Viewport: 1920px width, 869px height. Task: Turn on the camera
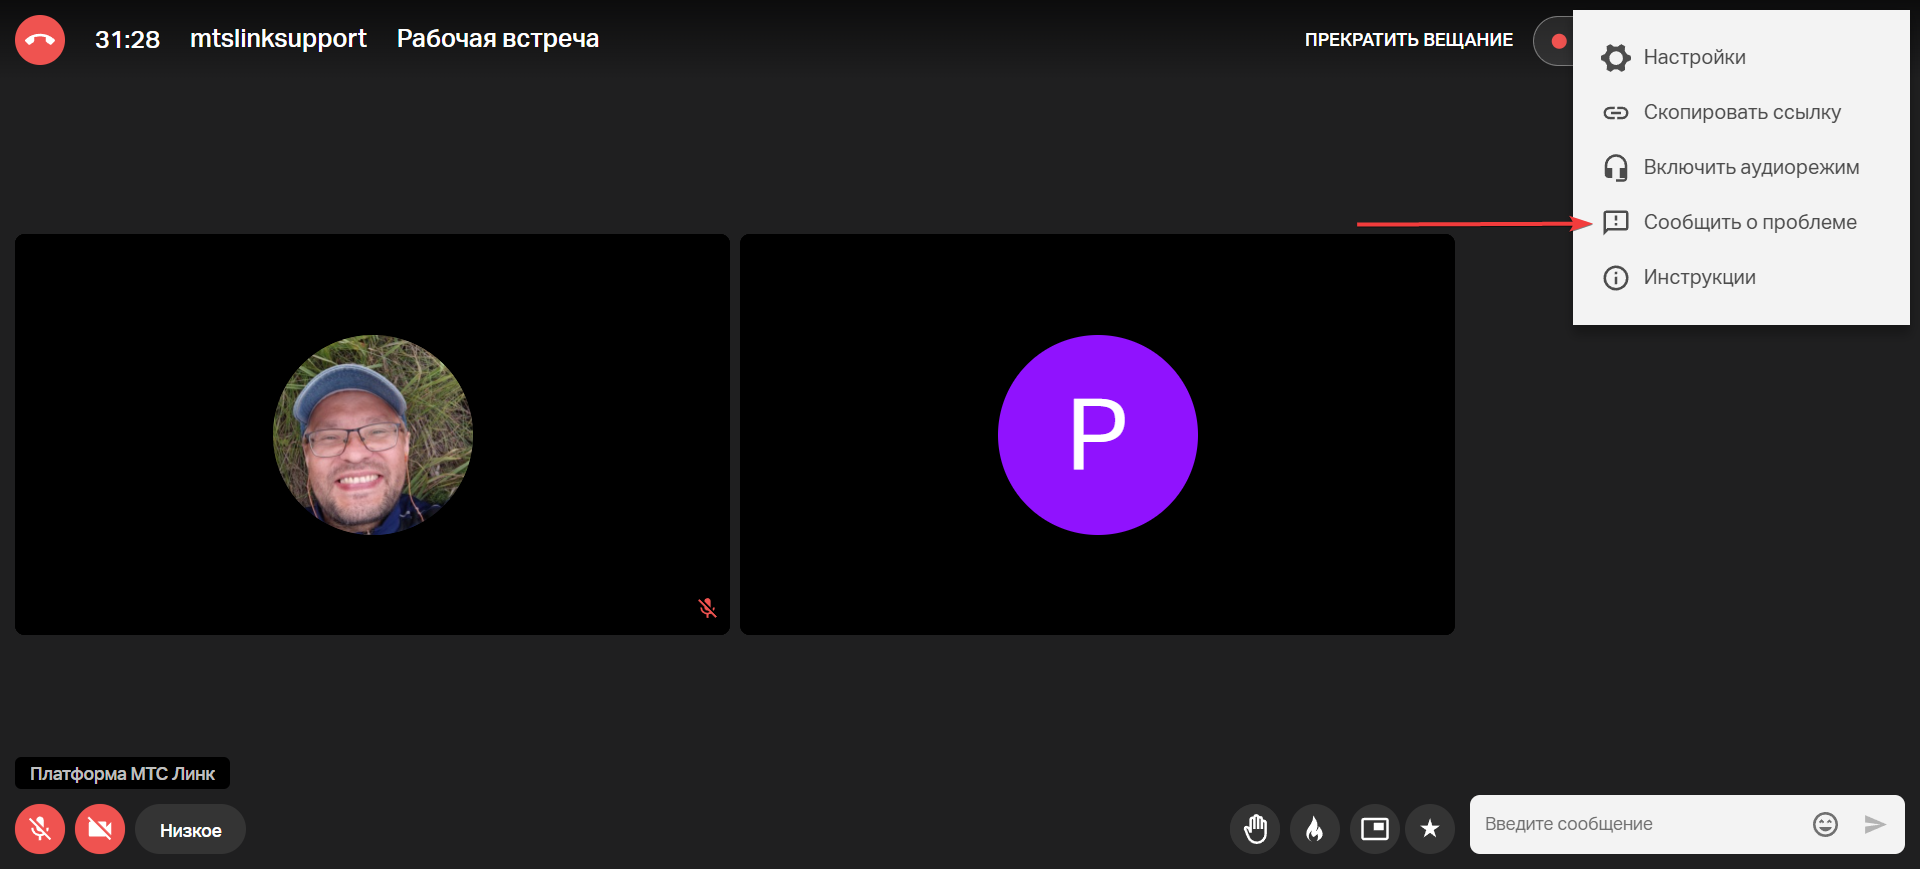click(100, 829)
